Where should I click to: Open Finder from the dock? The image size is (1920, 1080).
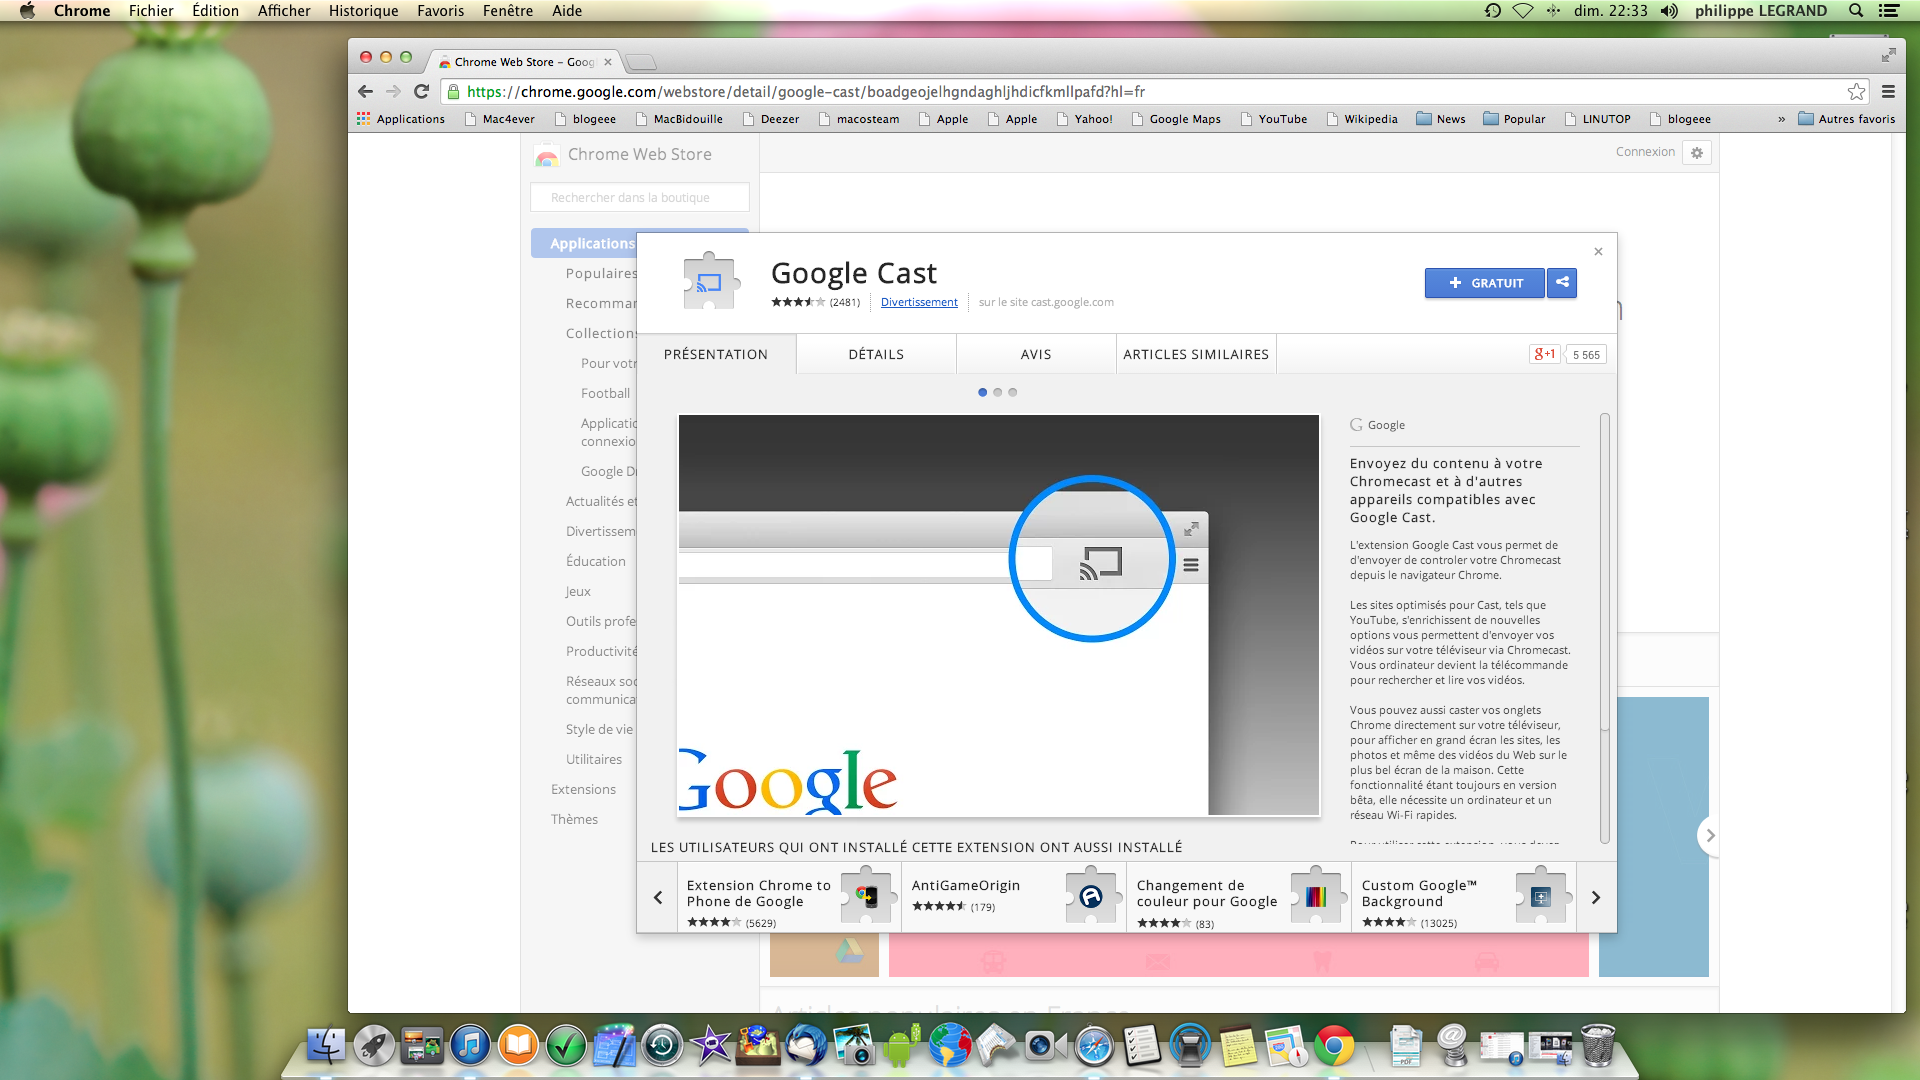[x=326, y=1046]
